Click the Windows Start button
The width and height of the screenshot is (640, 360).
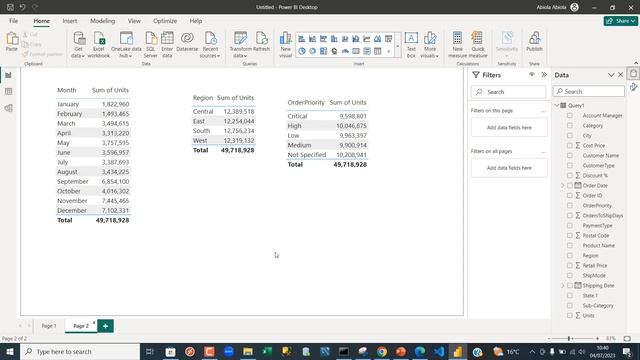click(x=9, y=351)
